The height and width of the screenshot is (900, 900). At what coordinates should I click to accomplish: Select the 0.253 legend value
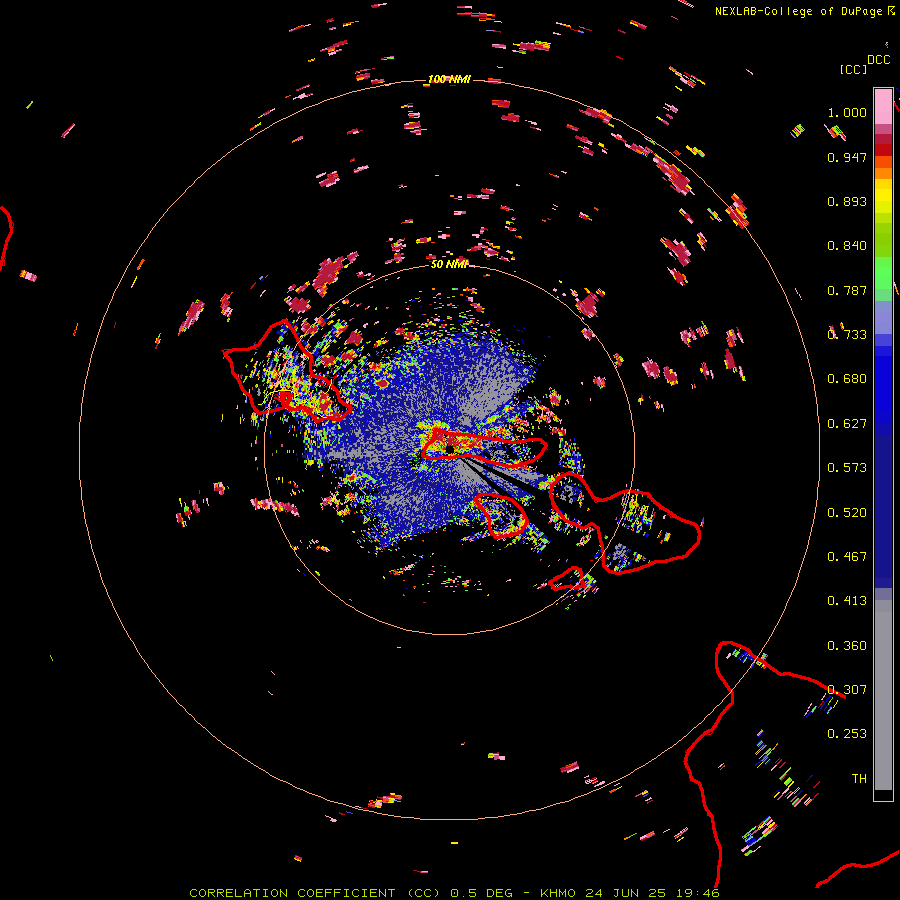tap(847, 734)
